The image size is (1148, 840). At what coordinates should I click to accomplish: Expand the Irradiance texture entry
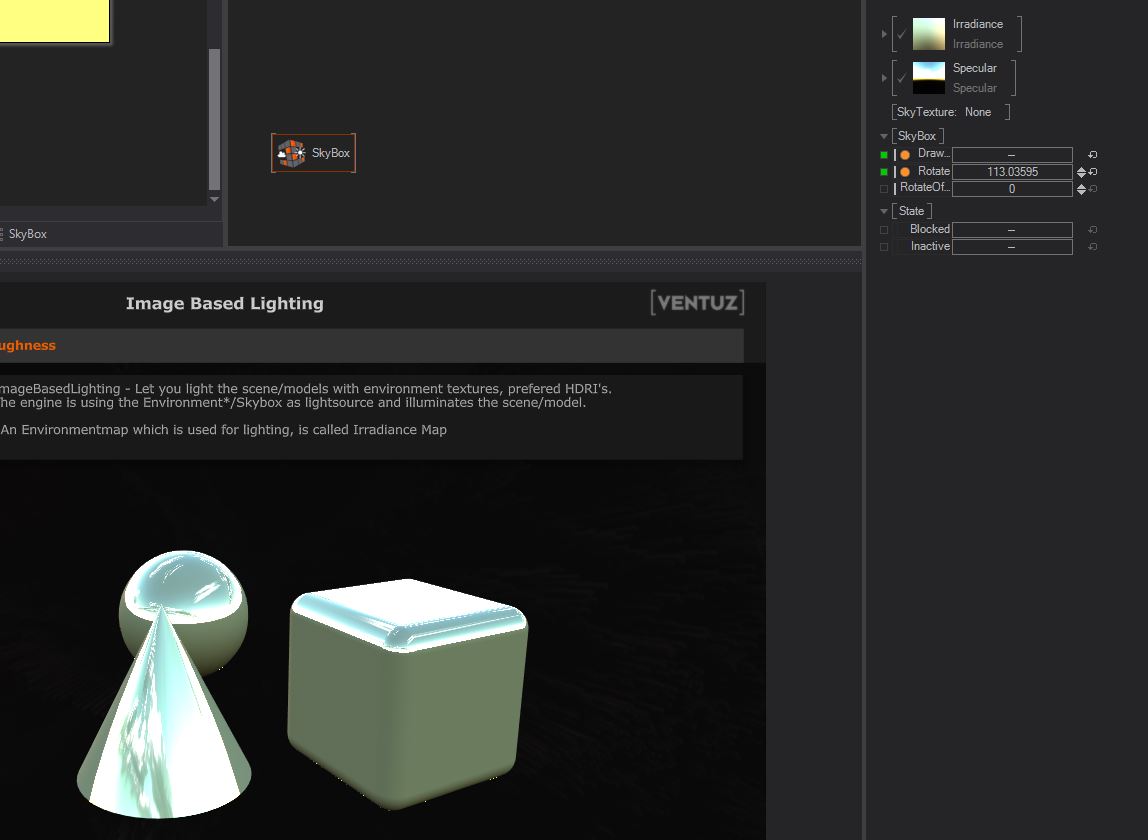coord(884,34)
